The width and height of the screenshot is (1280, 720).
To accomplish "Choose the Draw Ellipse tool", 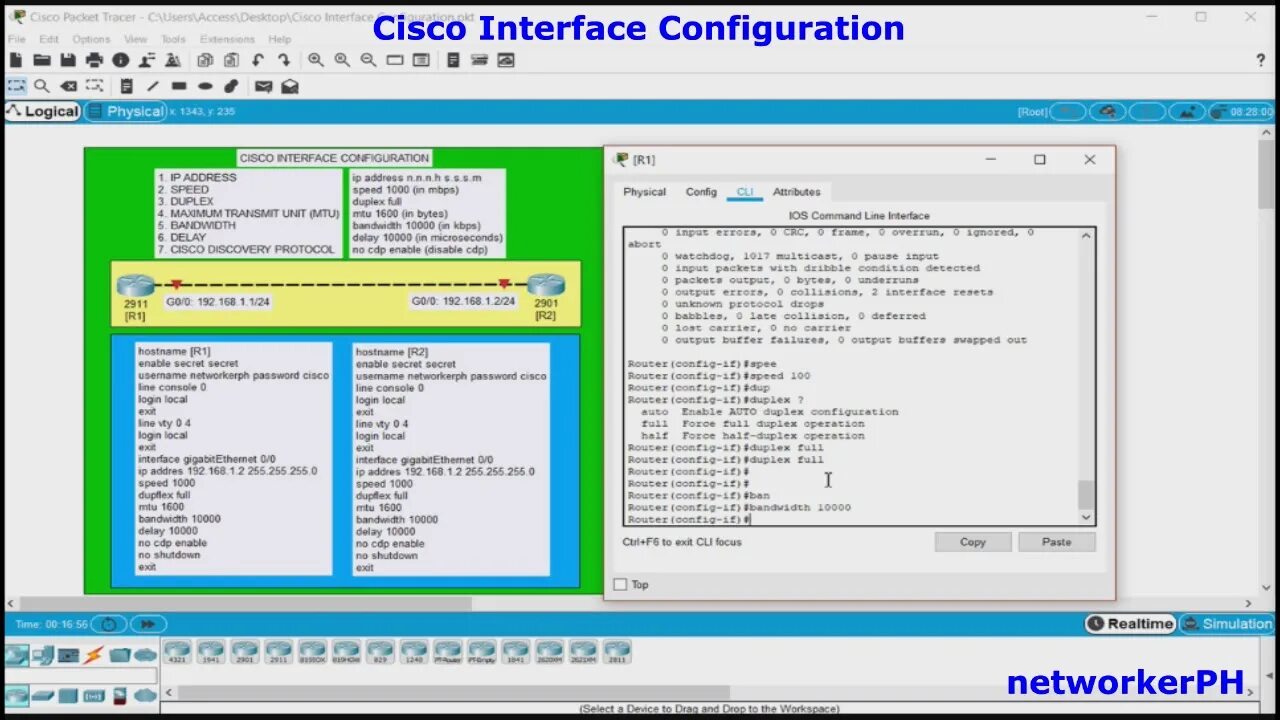I will tap(205, 86).
